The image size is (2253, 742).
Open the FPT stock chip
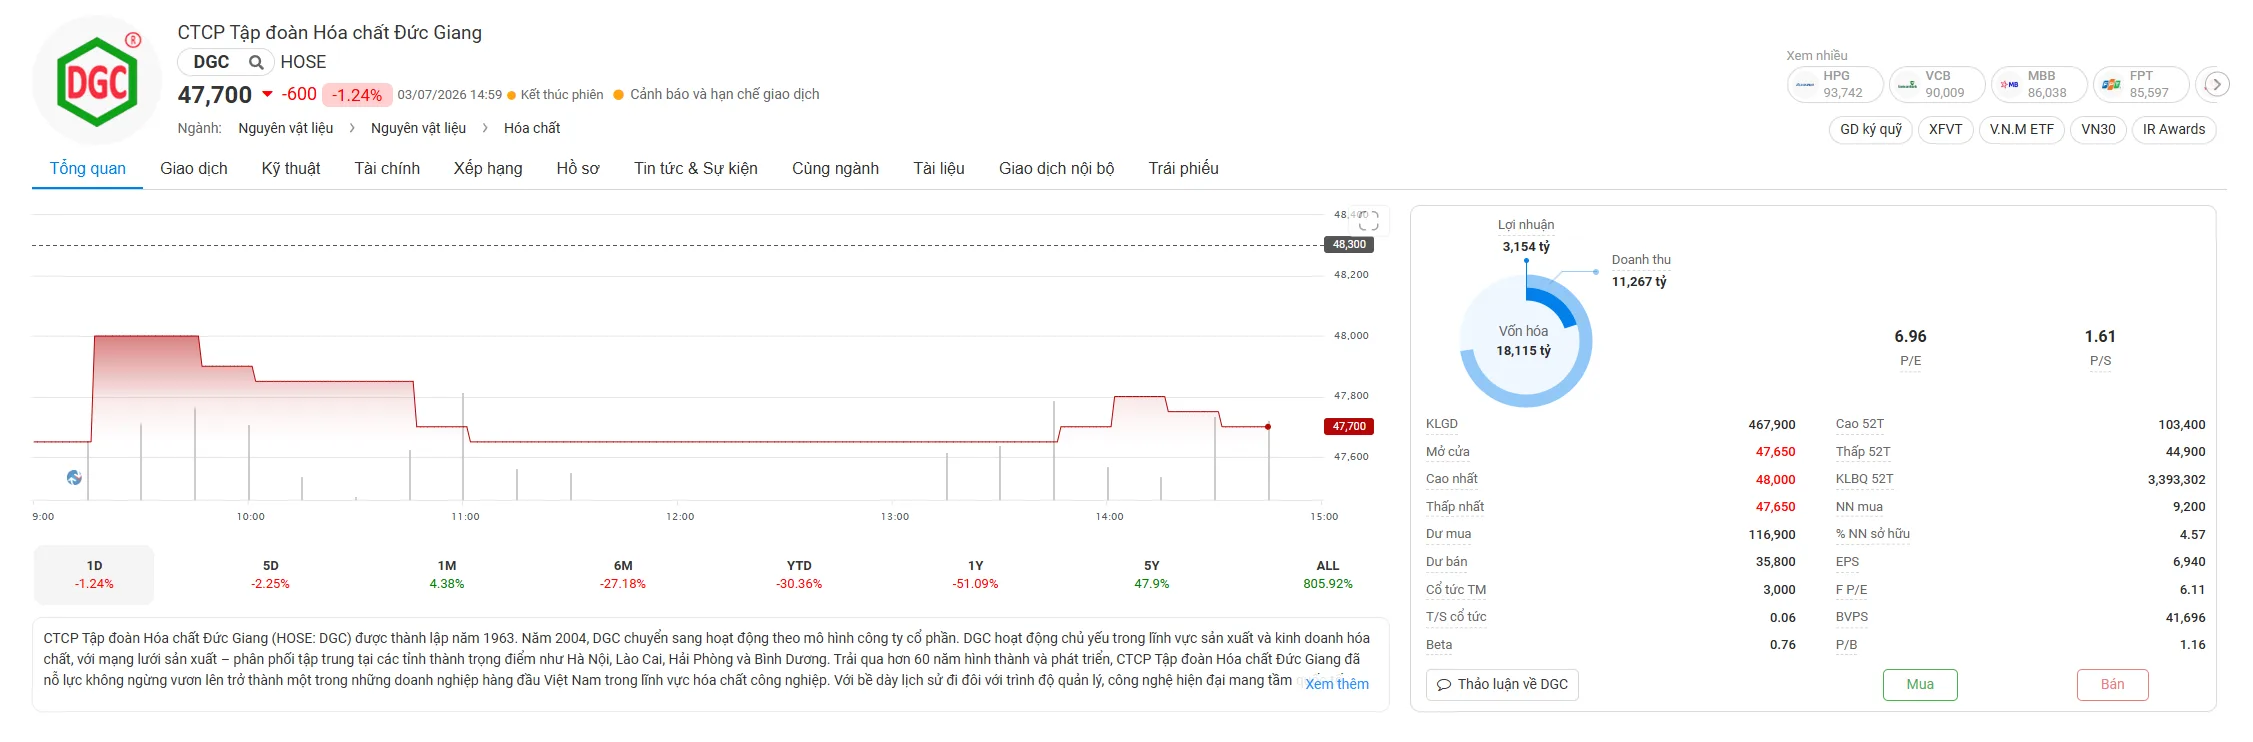coord(2141,84)
